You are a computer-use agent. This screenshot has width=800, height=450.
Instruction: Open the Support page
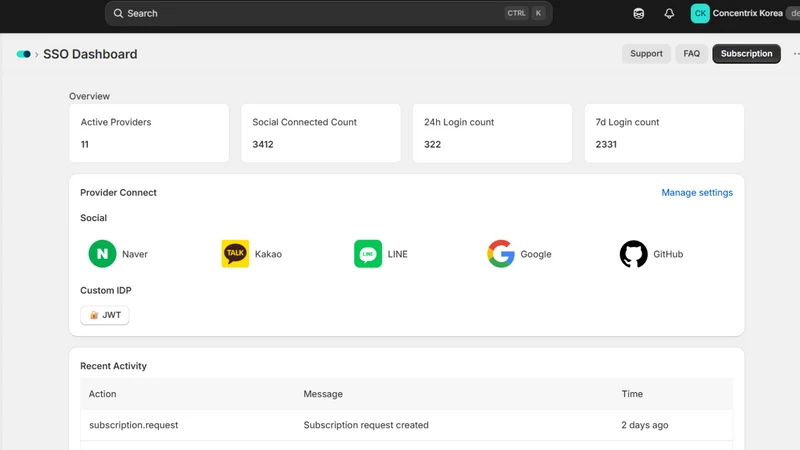pyautogui.click(x=646, y=54)
